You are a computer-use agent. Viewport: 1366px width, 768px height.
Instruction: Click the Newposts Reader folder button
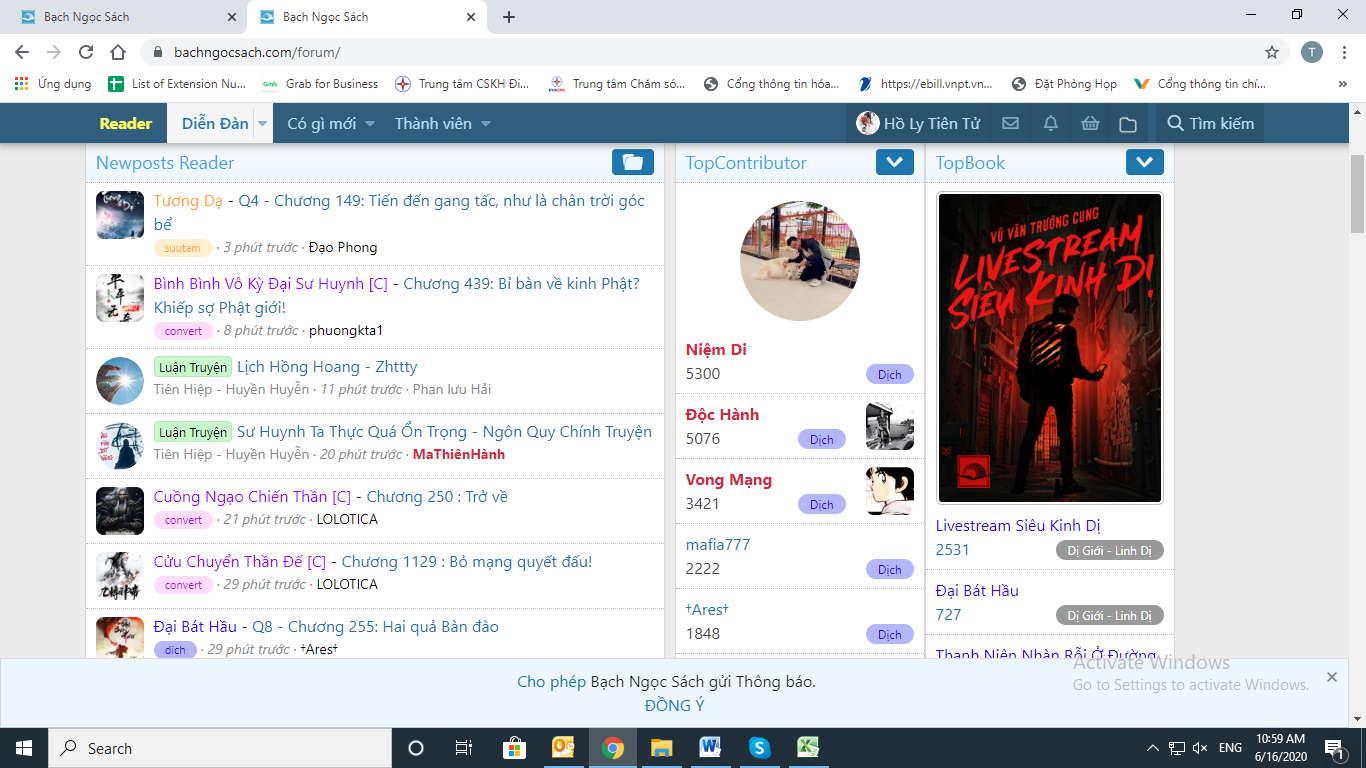click(632, 162)
